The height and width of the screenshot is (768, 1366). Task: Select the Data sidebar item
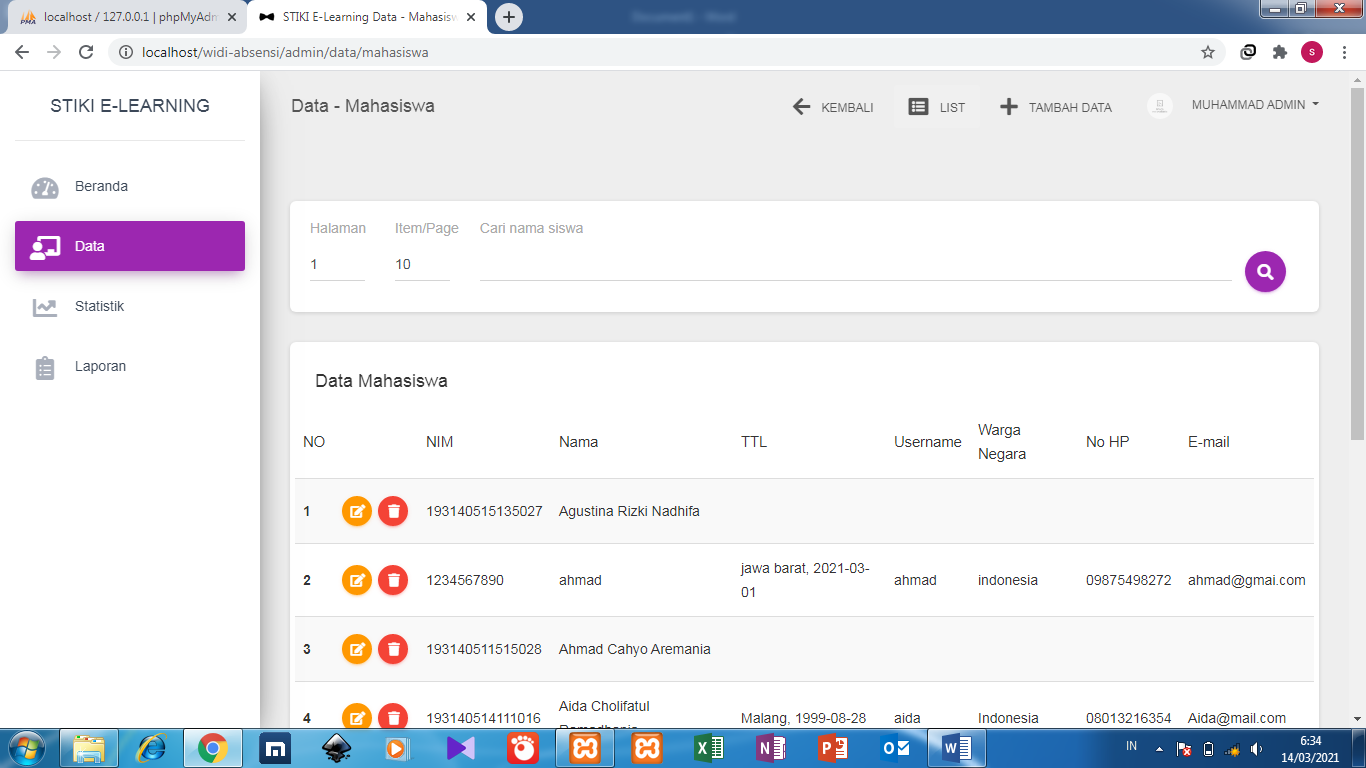(x=130, y=246)
